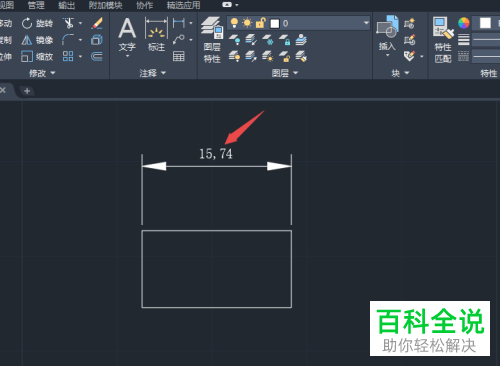
Task: Select the Leader arrow tool
Action: [179, 40]
